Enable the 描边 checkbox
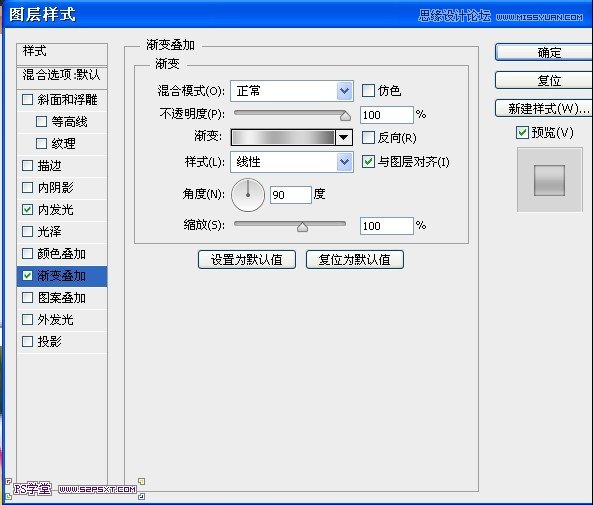Viewport: 593px width, 505px height. (27, 165)
